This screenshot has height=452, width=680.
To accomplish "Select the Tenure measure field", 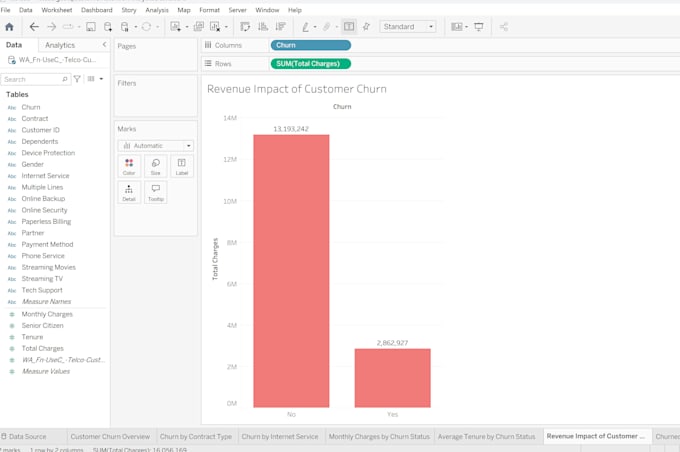I will tap(32, 337).
